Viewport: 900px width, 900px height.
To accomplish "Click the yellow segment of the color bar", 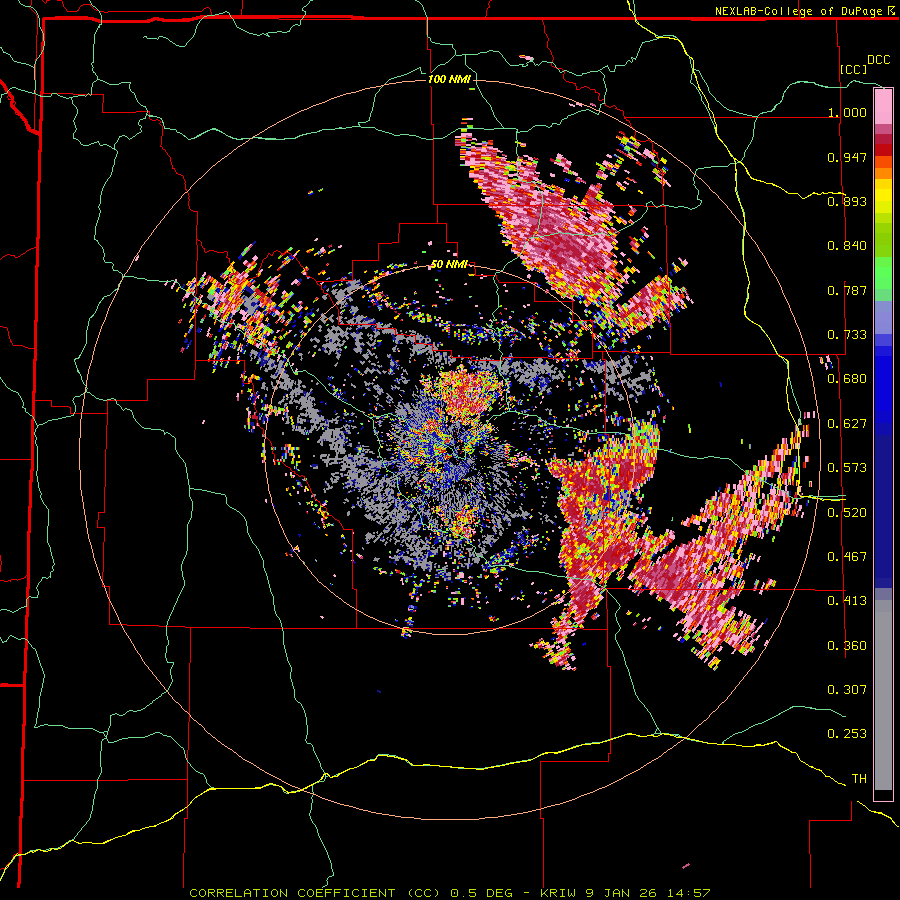I will point(883,196).
